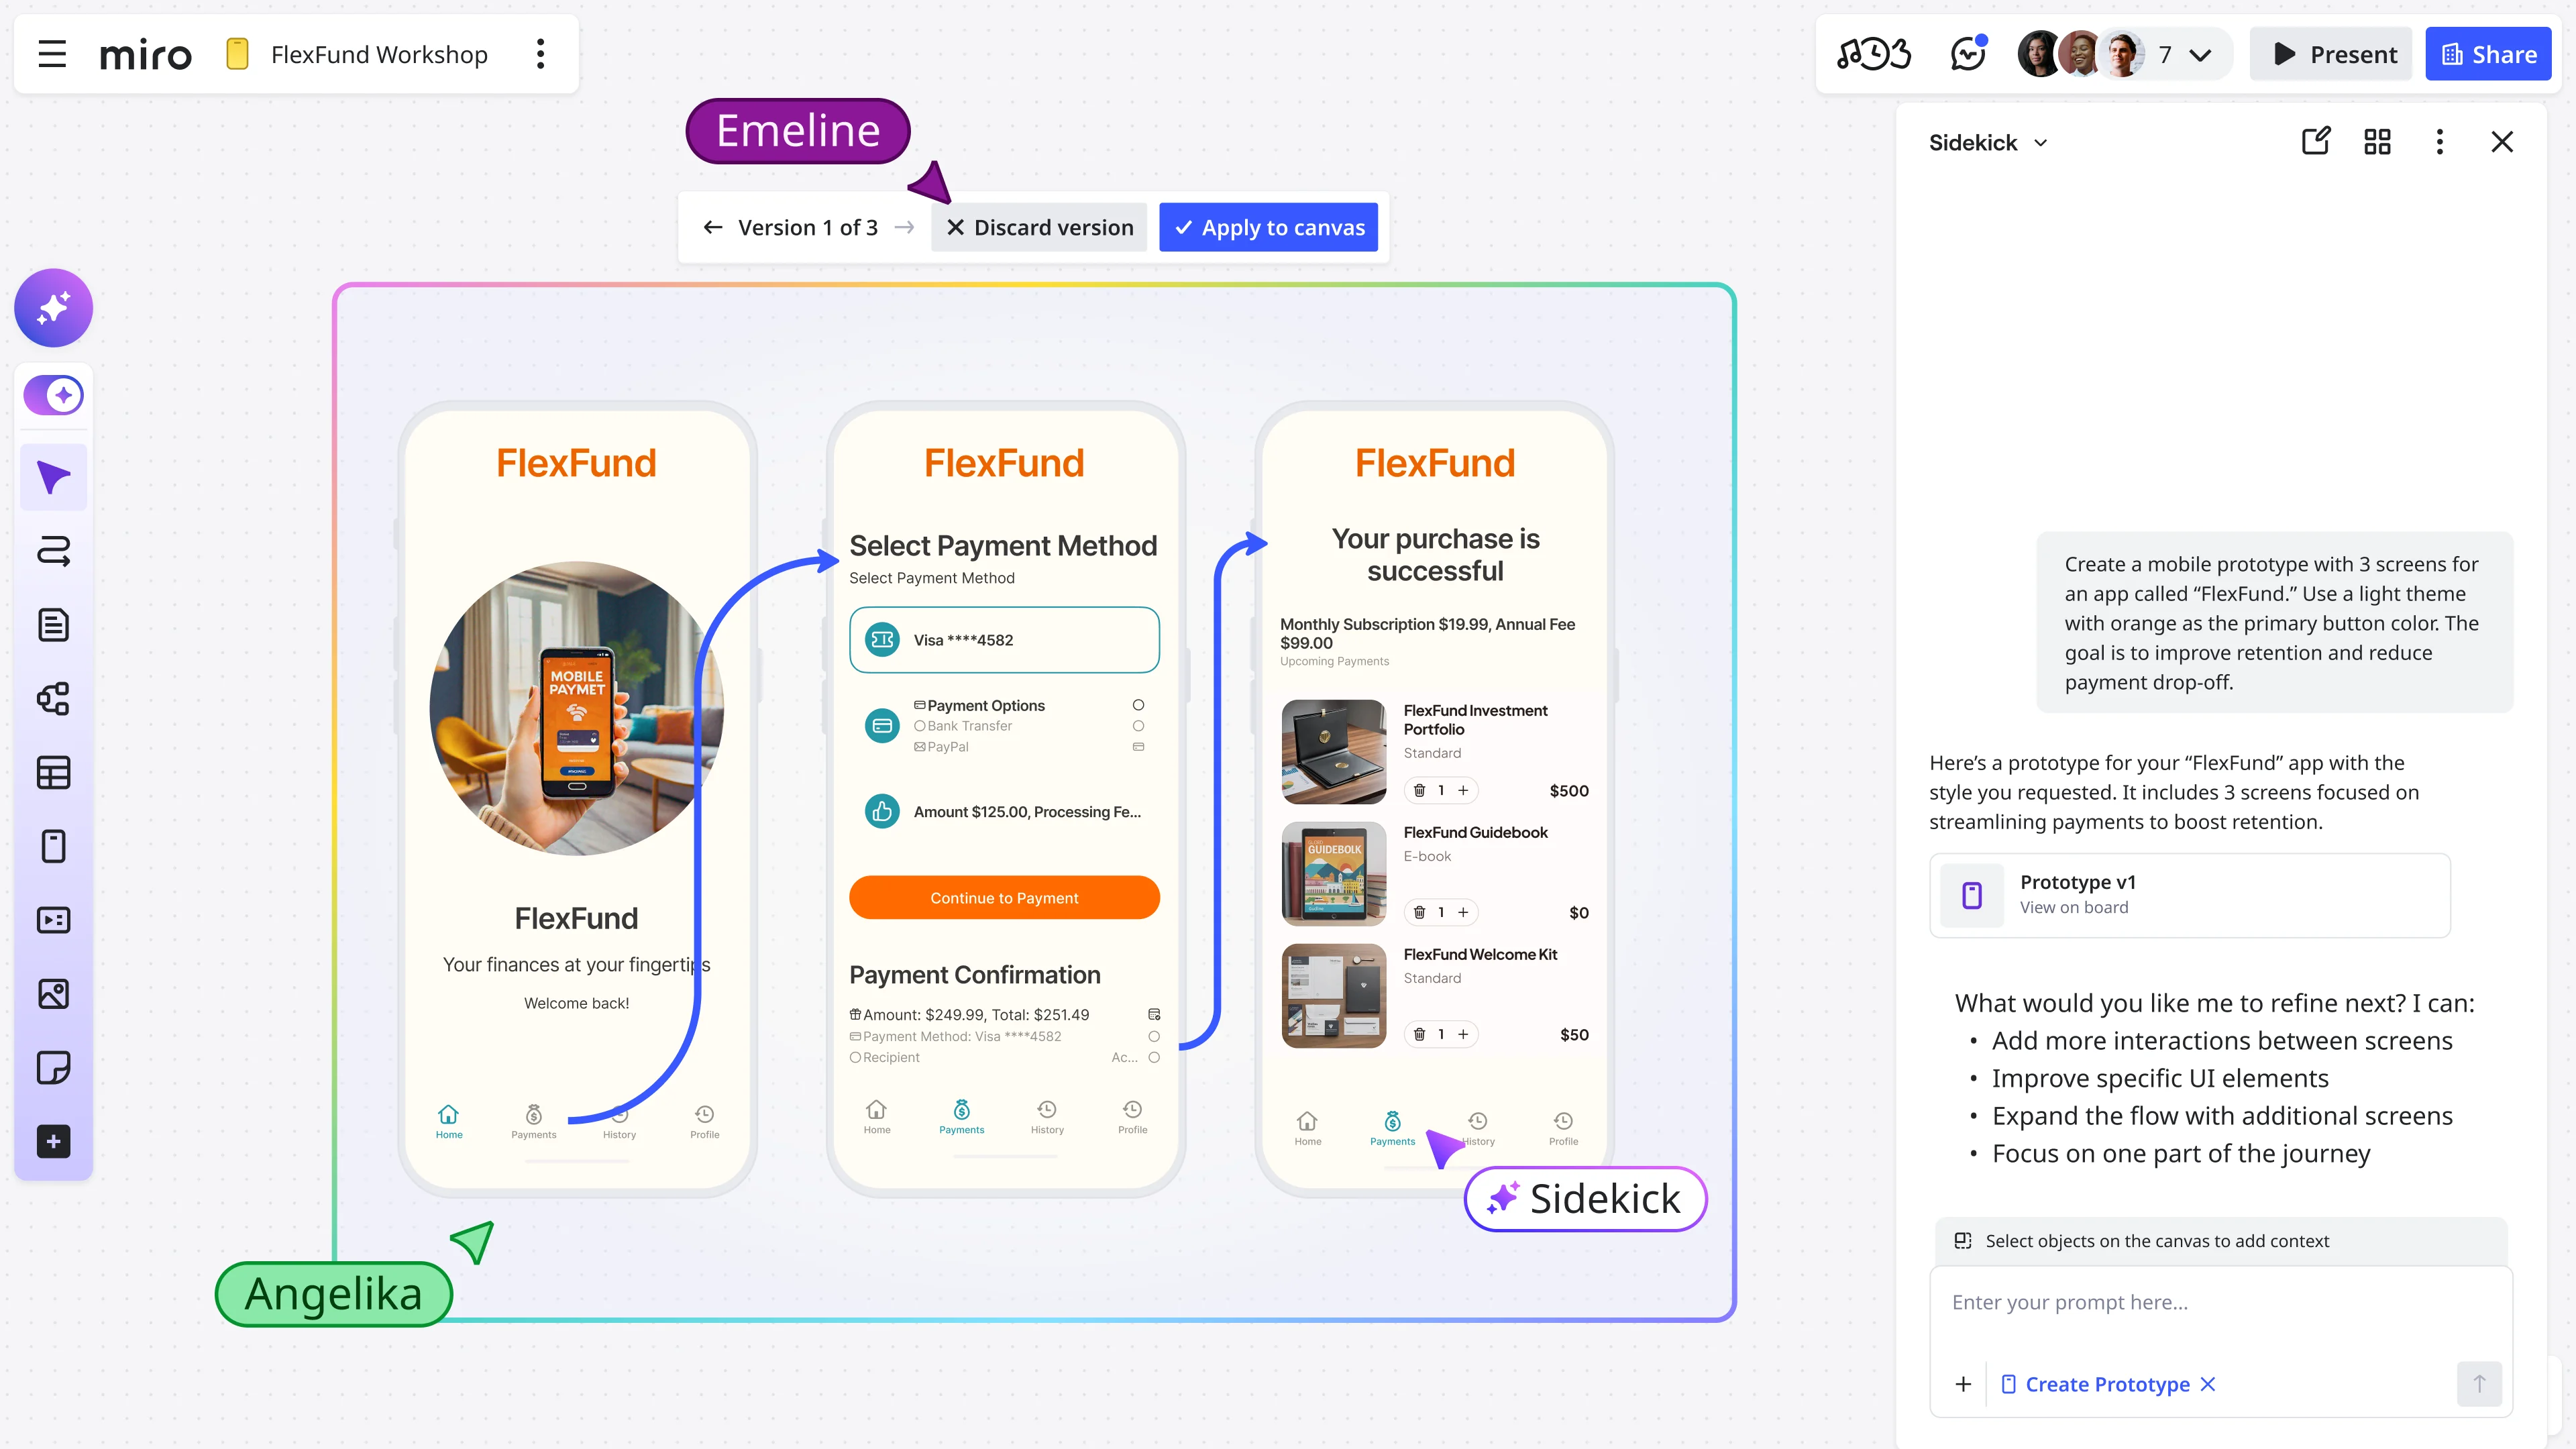The height and width of the screenshot is (1449, 2576).
Task: Open the table tool in sidebar
Action: 53,772
